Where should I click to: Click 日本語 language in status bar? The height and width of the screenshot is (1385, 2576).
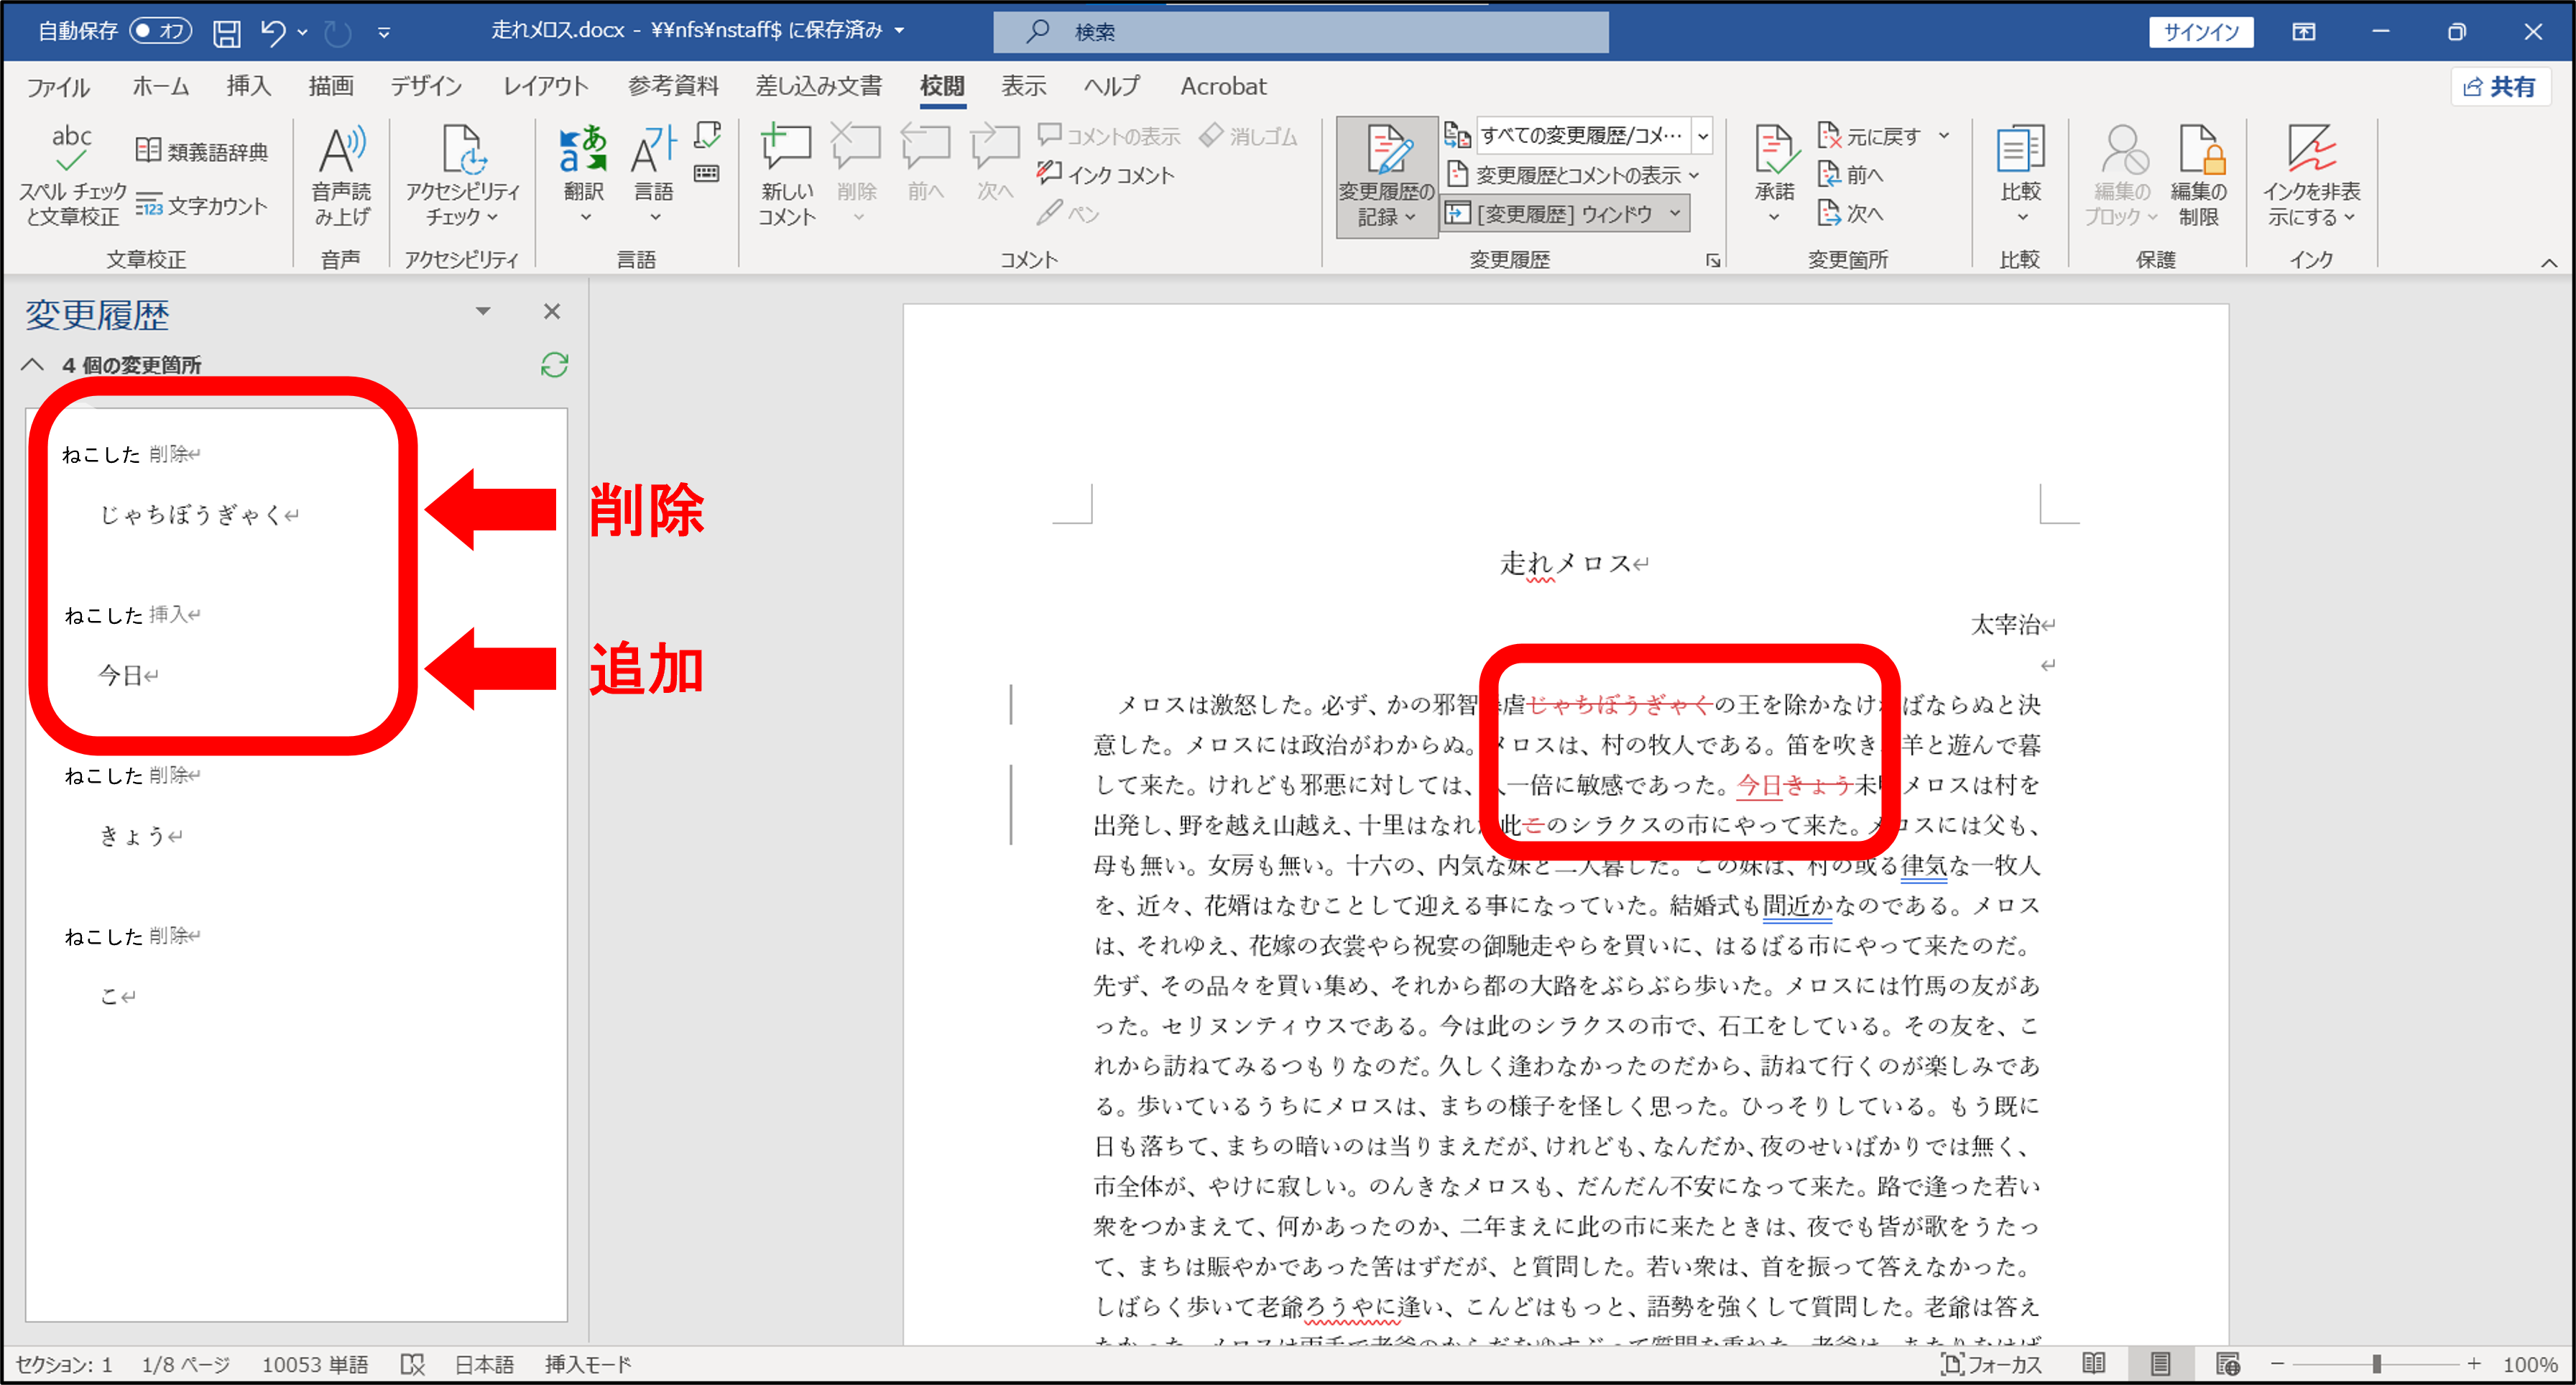point(484,1364)
